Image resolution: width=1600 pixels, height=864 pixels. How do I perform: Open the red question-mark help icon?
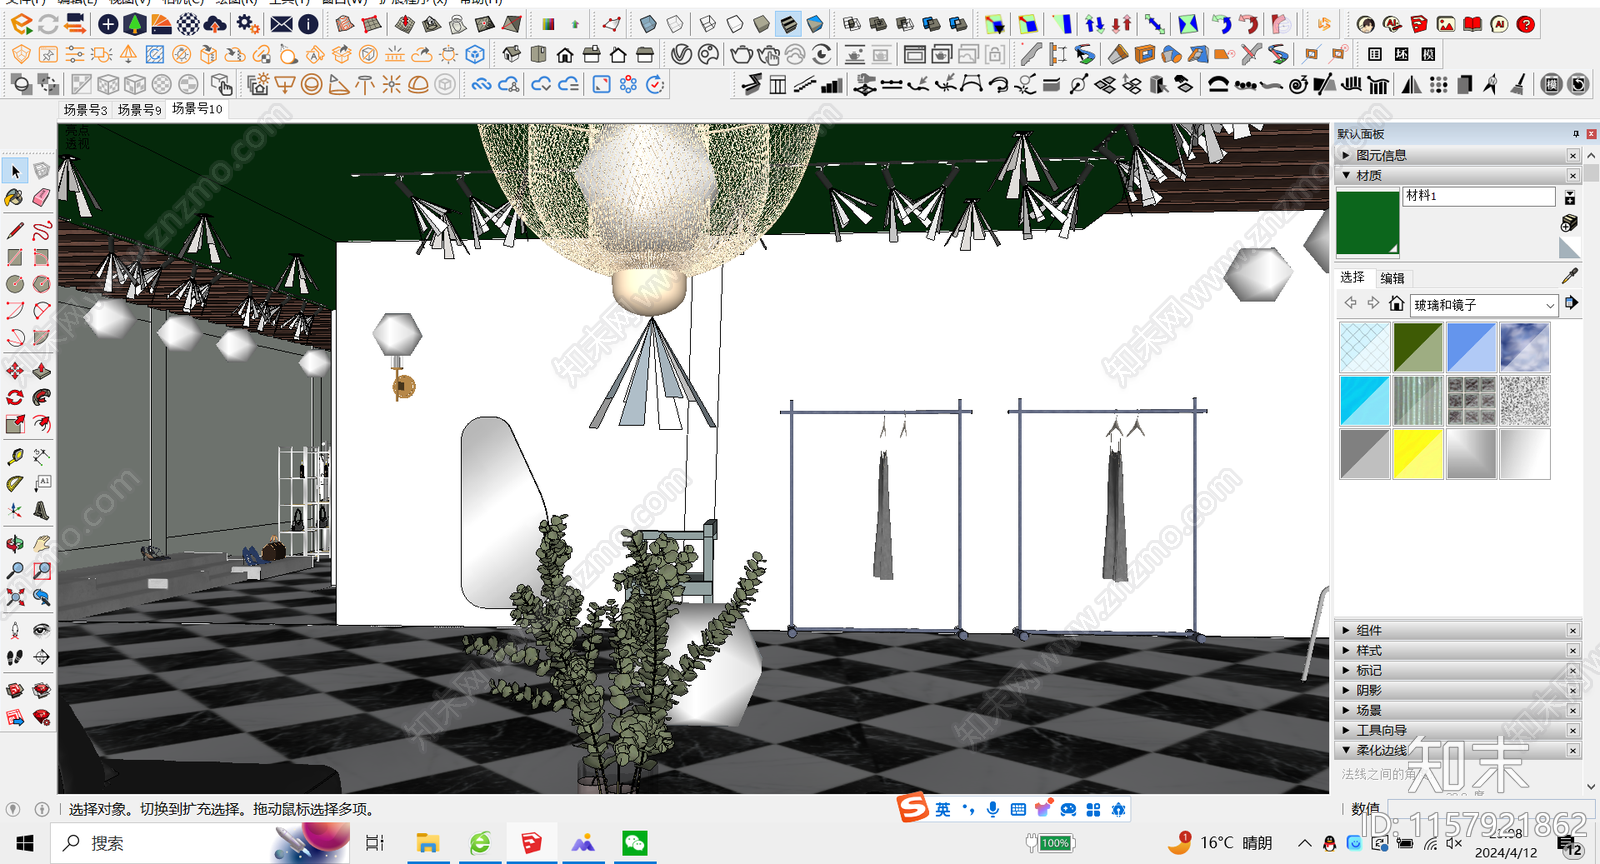[x=1525, y=24]
